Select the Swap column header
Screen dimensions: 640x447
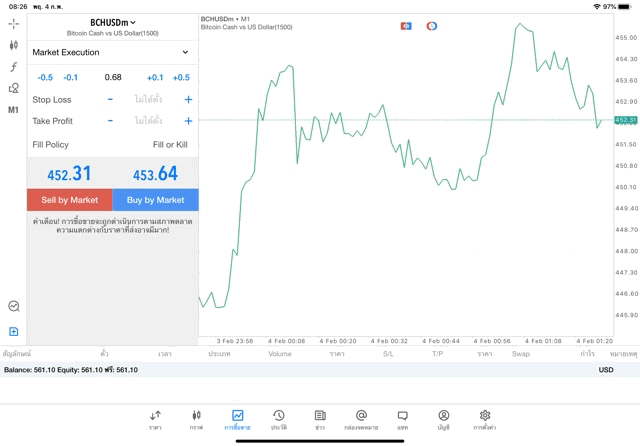coord(521,354)
